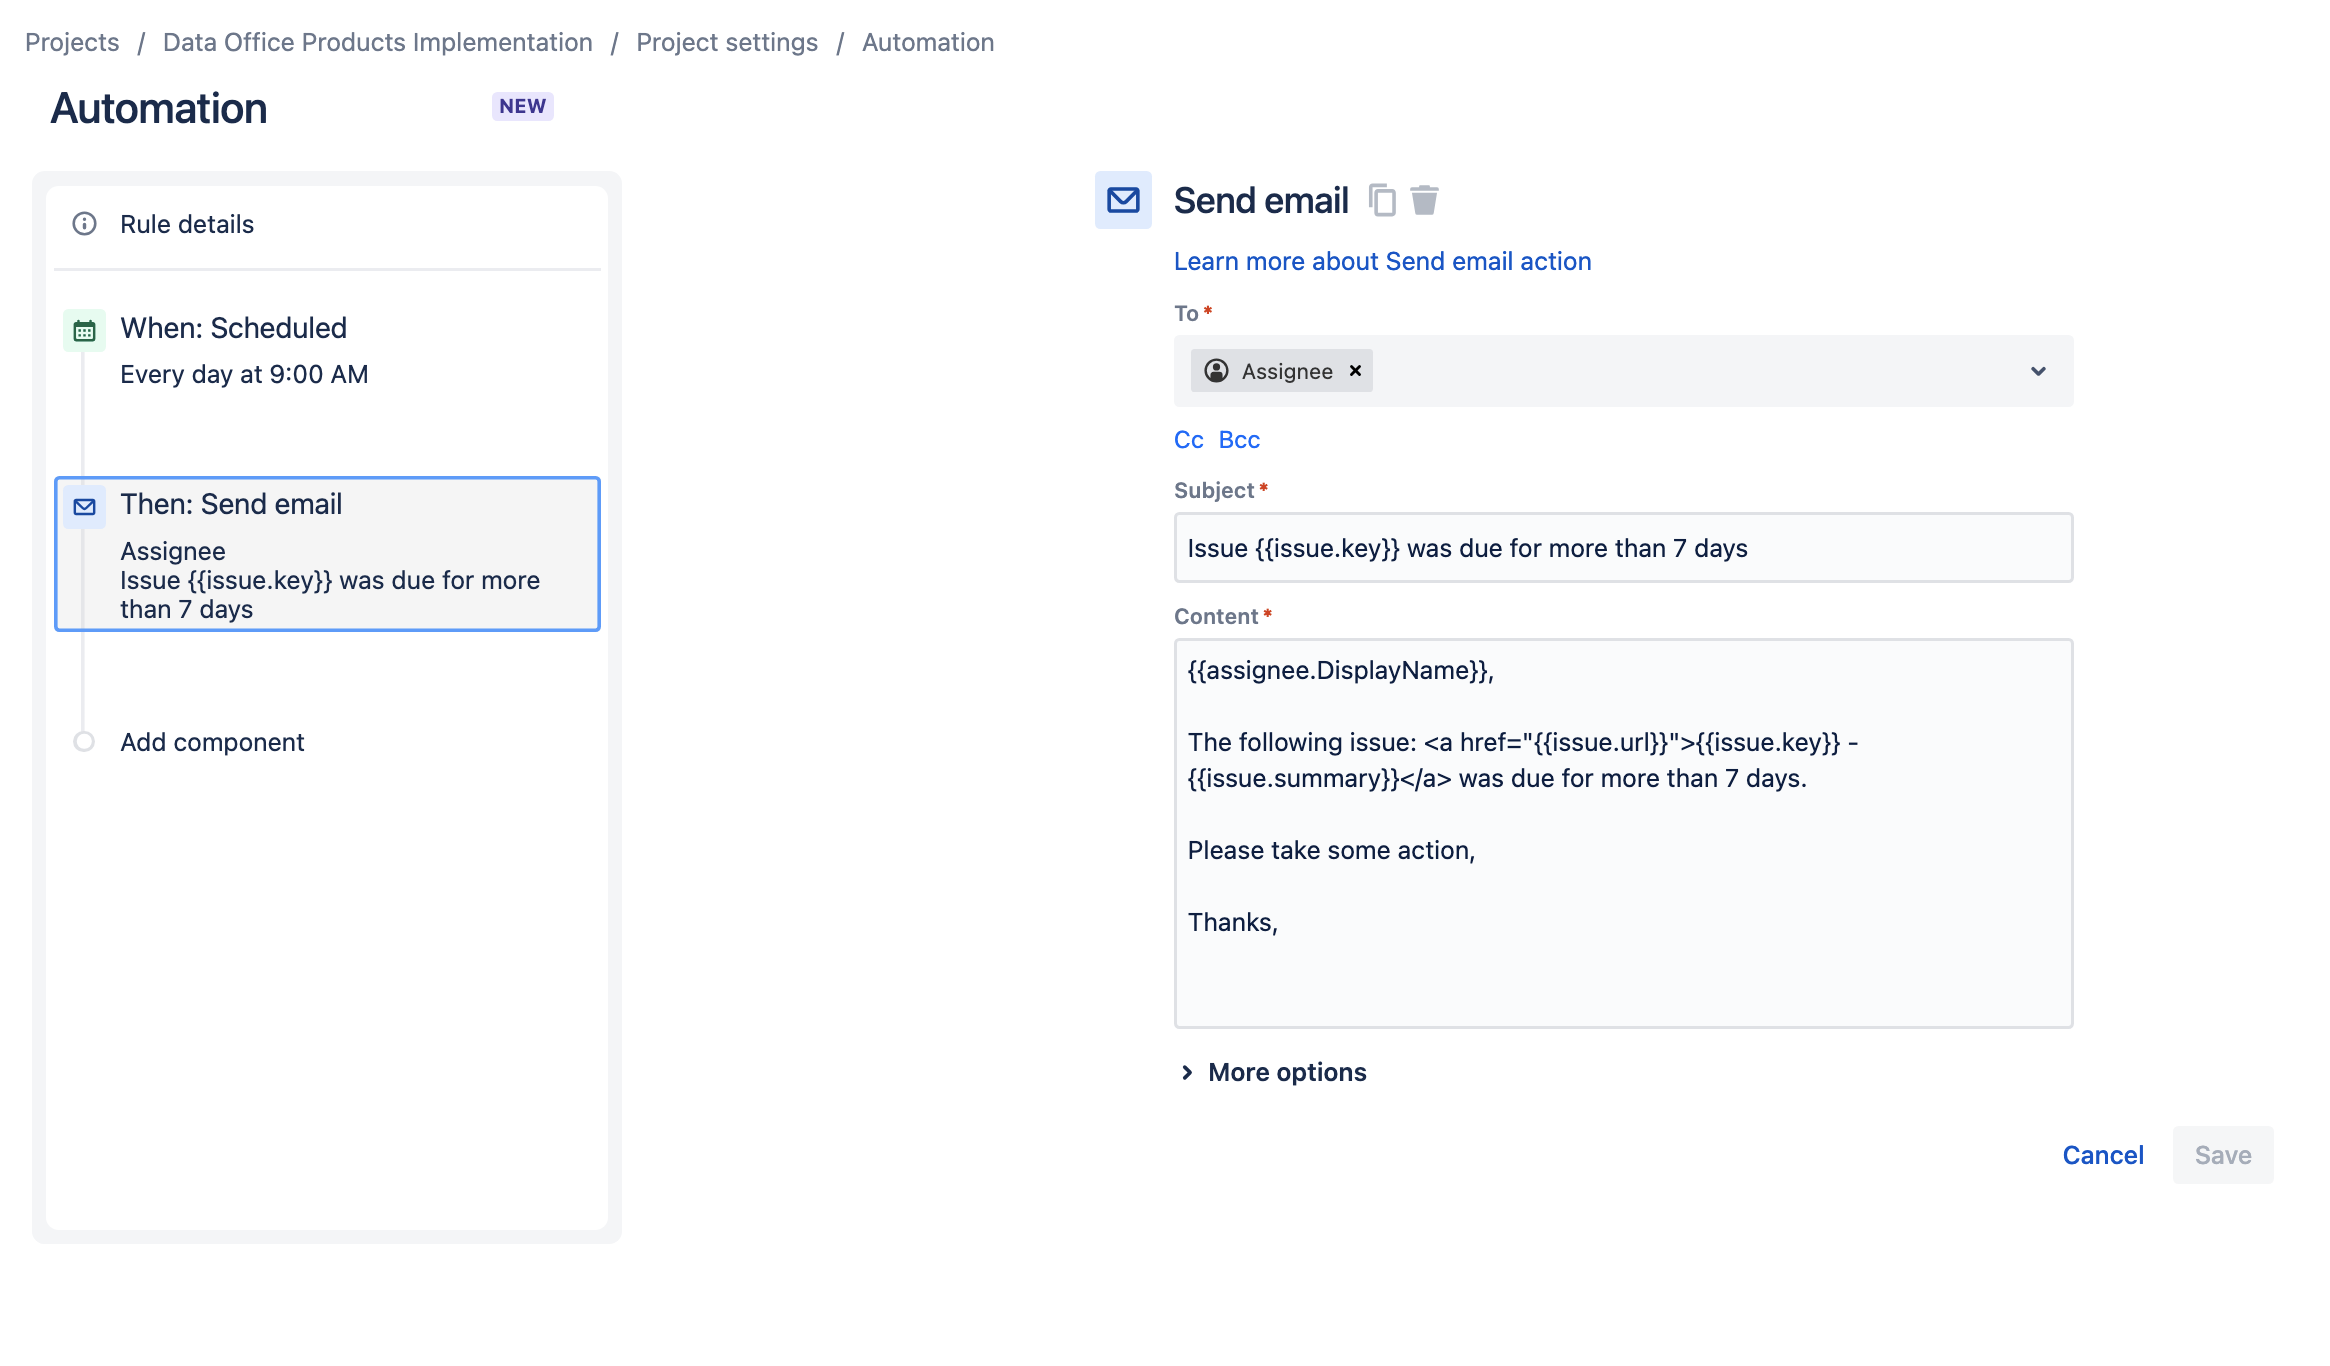2330x1366 pixels.
Task: Open the To recipients dropdown arrow
Action: click(2038, 371)
